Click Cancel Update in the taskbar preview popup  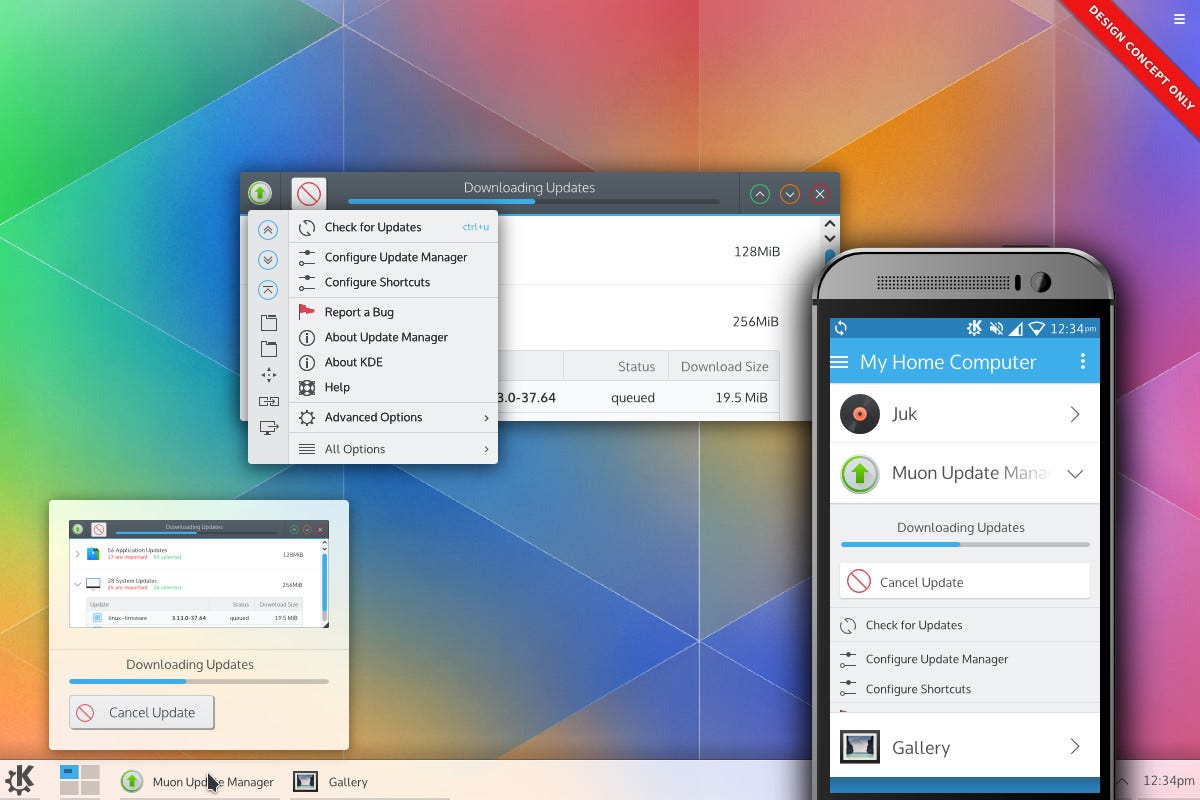point(142,712)
